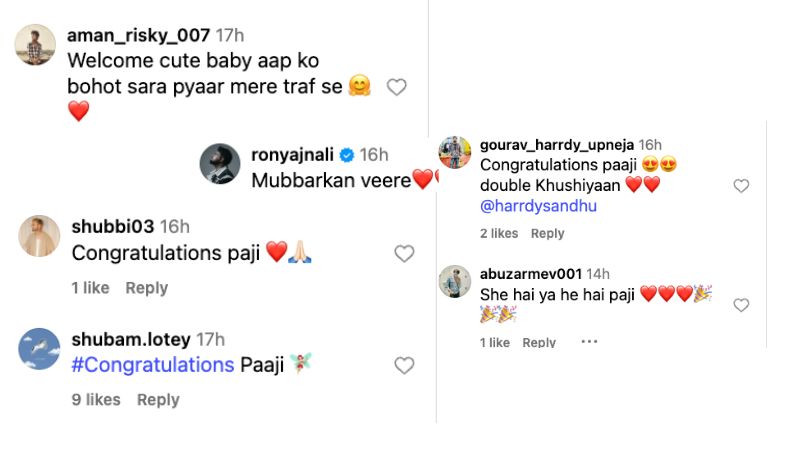Viewport: 800px width, 450px height.
Task: Open the #Congratulations hashtag
Action: click(x=153, y=365)
